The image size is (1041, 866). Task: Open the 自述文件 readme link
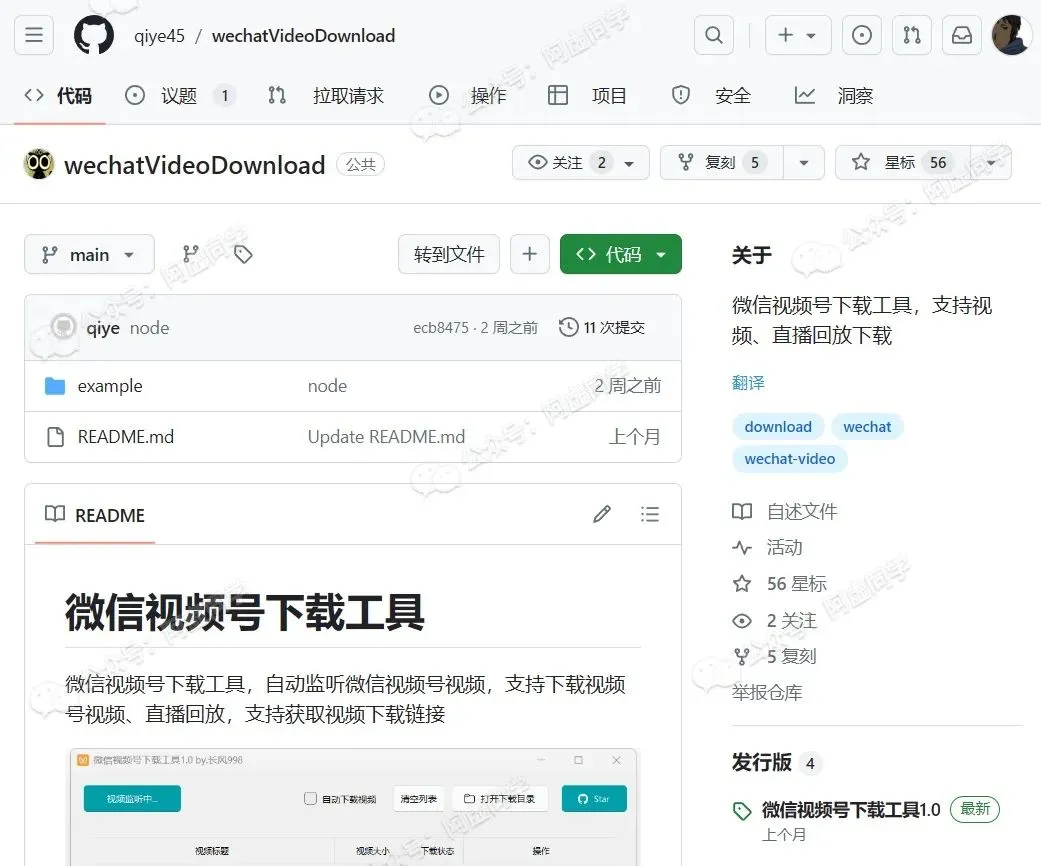click(785, 511)
